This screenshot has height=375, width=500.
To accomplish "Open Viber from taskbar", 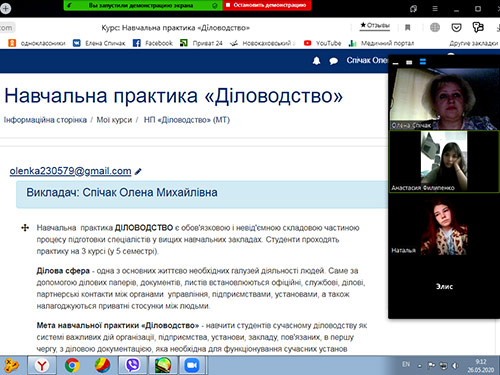I will click(133, 365).
